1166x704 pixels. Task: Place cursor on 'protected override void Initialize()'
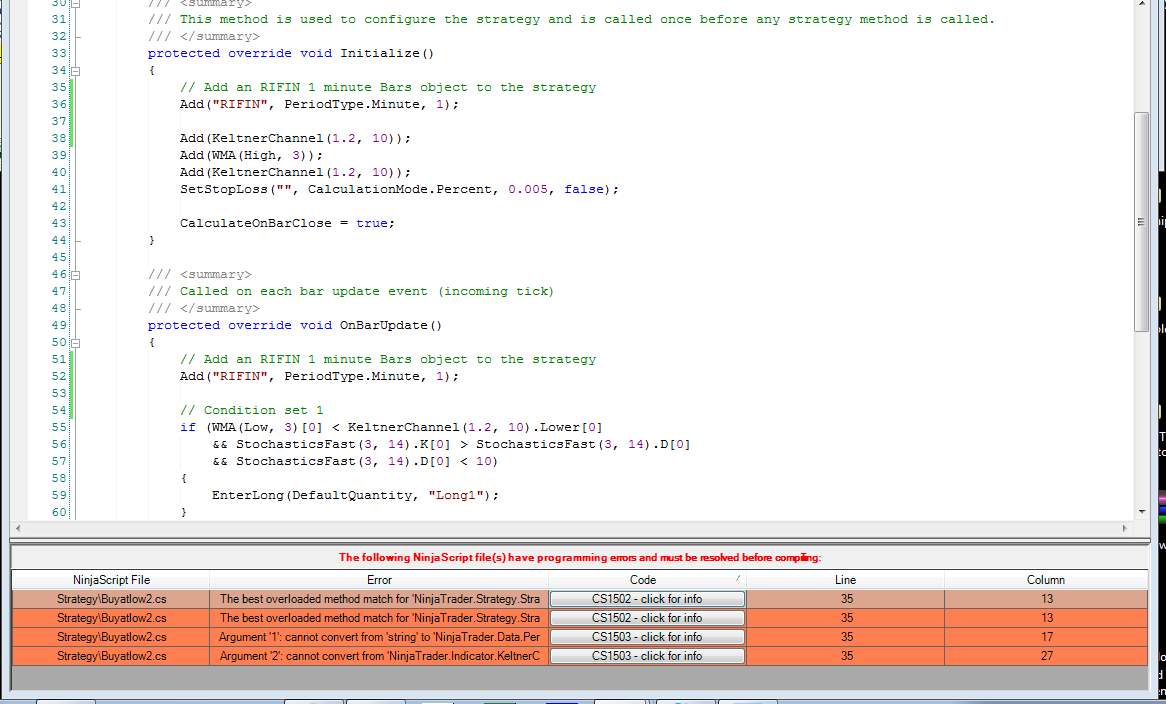click(x=291, y=54)
